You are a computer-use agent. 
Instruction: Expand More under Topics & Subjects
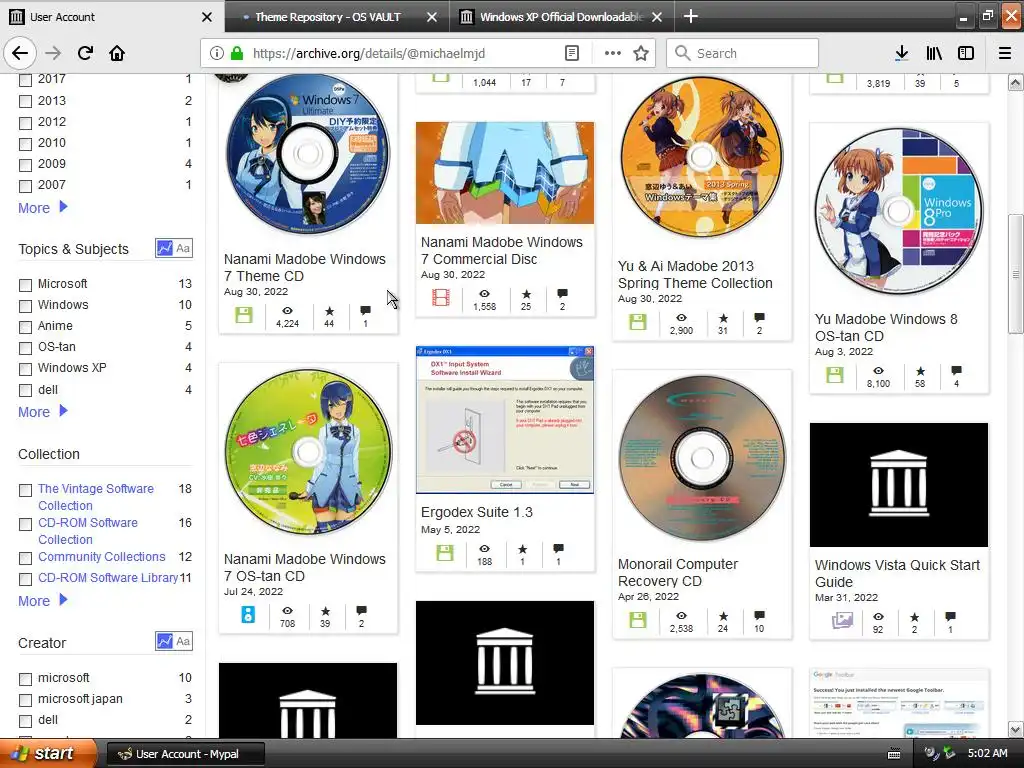(42, 412)
